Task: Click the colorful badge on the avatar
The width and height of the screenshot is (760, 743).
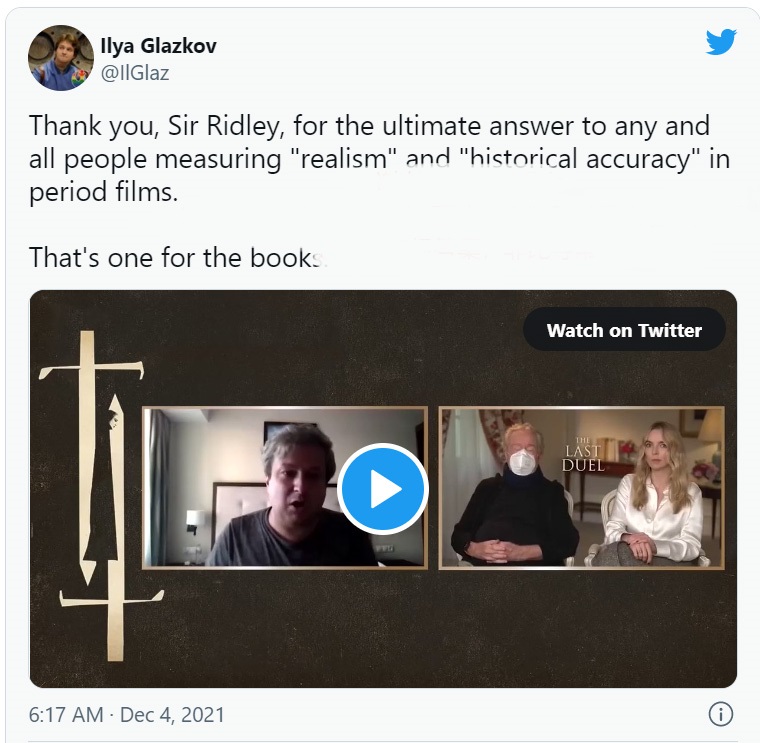Action: (x=79, y=79)
